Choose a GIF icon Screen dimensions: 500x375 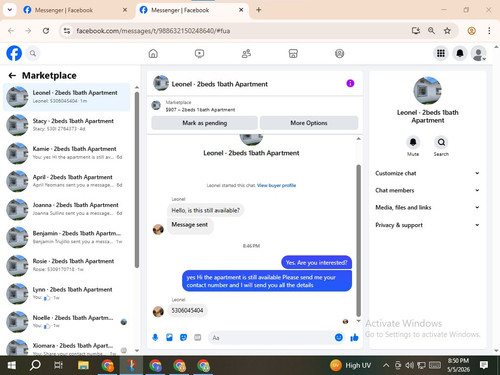tap(198, 338)
